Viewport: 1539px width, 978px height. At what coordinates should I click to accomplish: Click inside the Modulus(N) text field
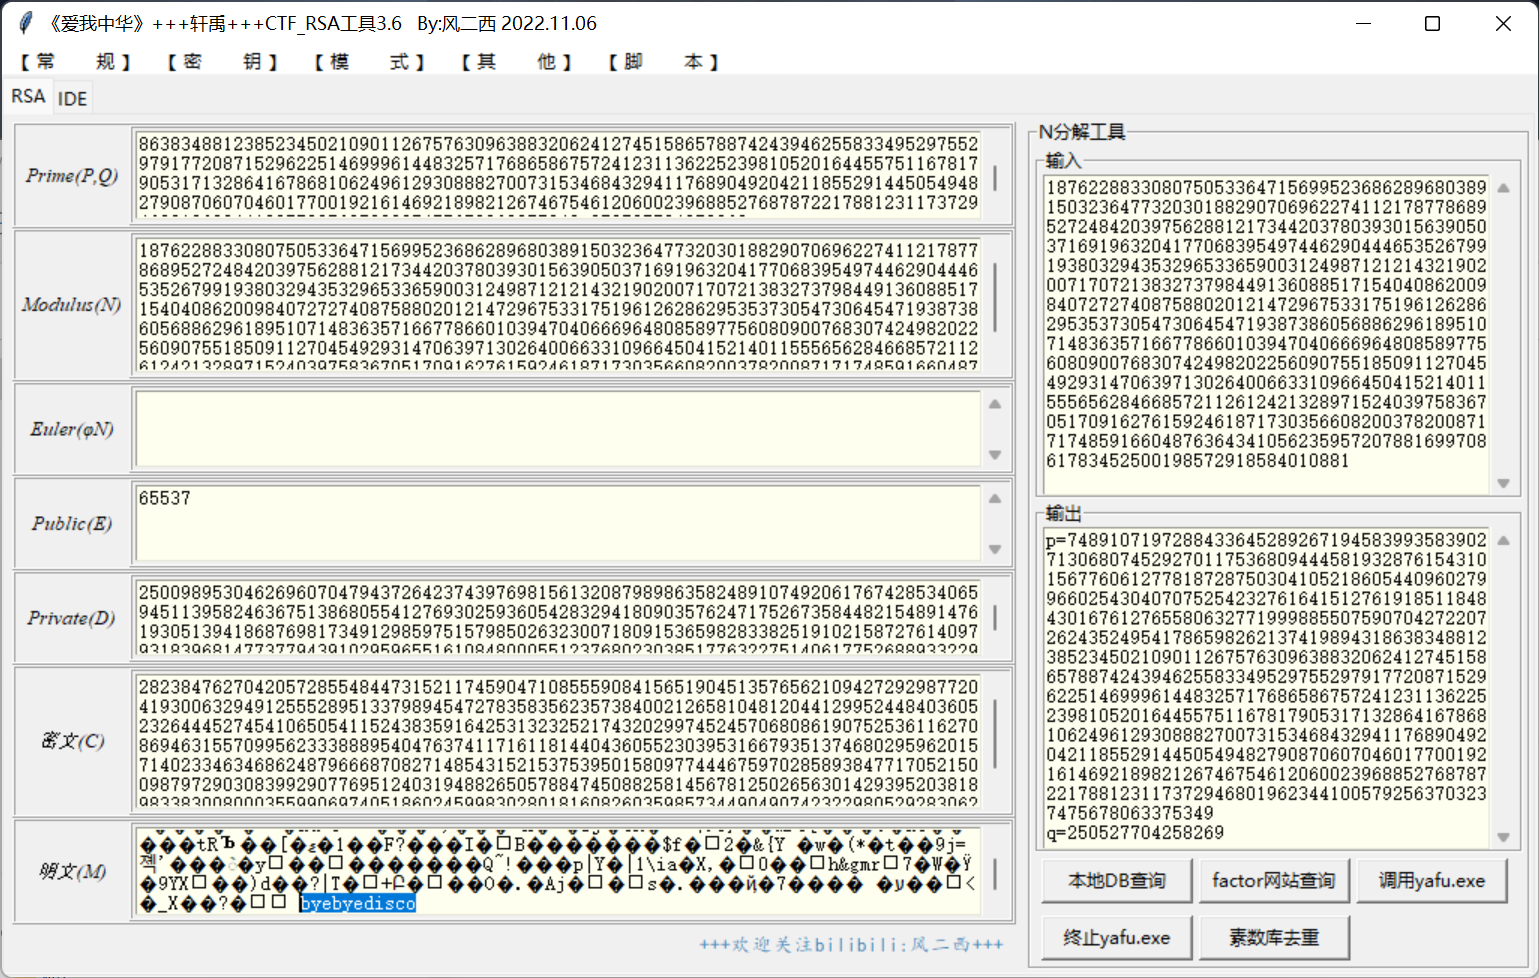pos(558,304)
